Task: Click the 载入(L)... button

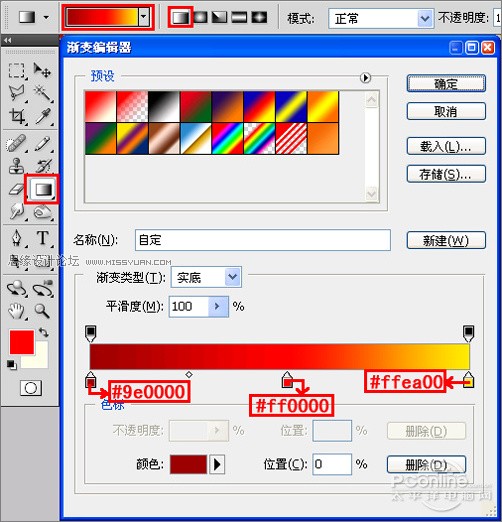Action: coord(446,146)
